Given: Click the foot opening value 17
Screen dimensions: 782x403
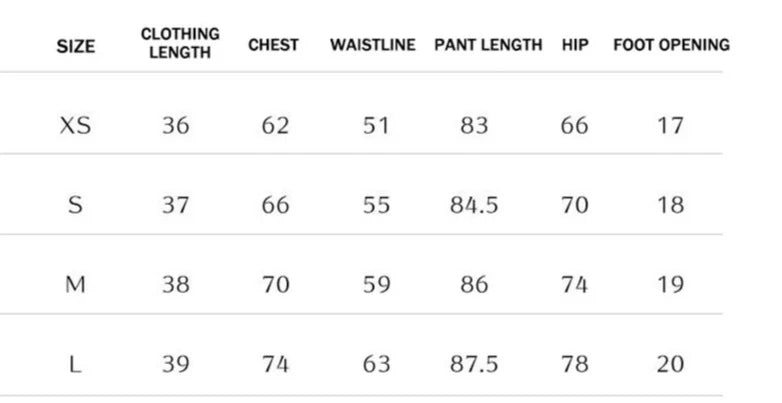Looking at the screenshot, I should point(670,126).
